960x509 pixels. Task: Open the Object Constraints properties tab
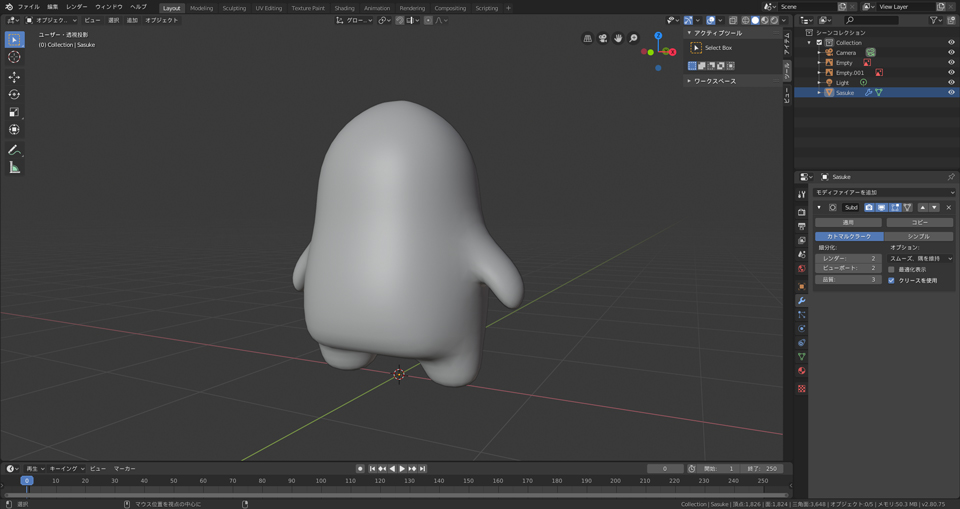point(801,342)
